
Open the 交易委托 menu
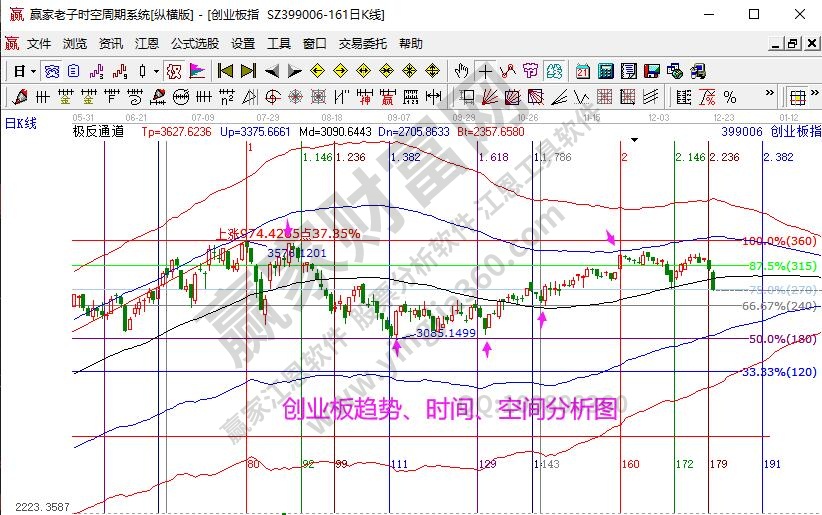pos(364,44)
